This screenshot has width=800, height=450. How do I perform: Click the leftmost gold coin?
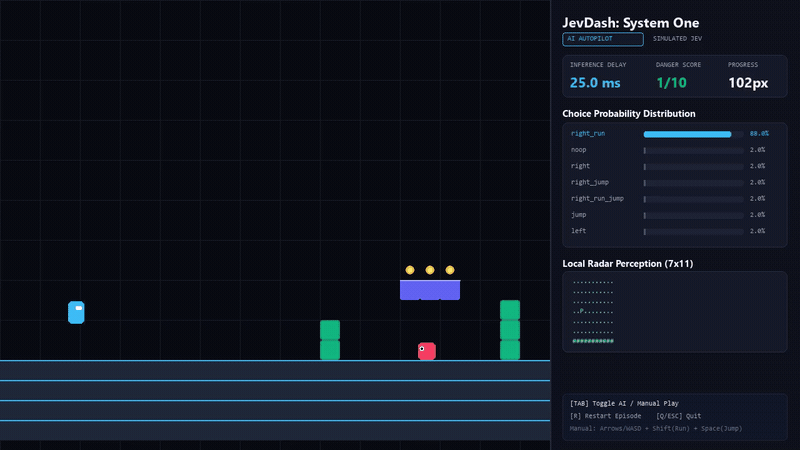(x=410, y=270)
